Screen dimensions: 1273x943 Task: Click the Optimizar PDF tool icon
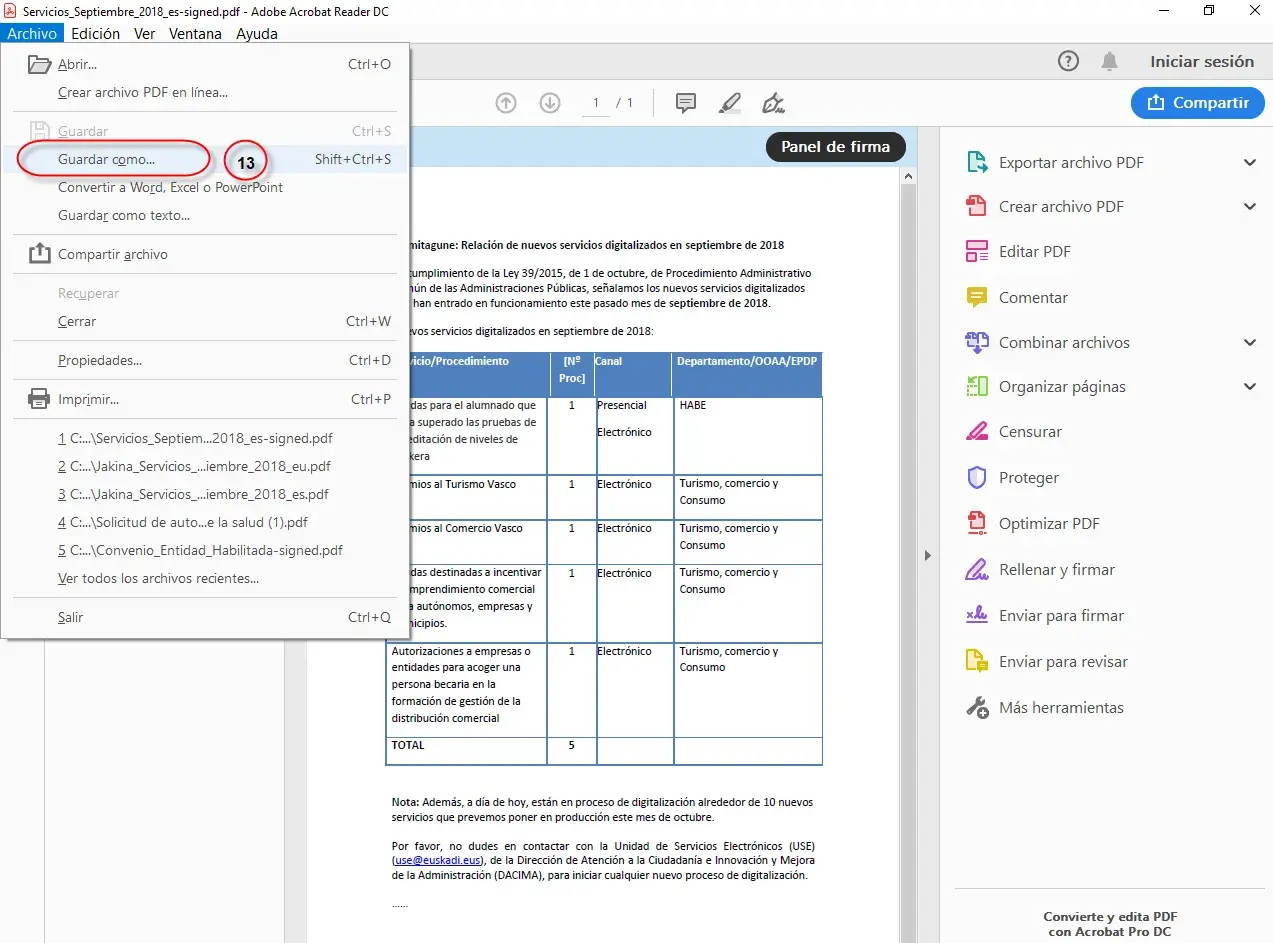(976, 524)
